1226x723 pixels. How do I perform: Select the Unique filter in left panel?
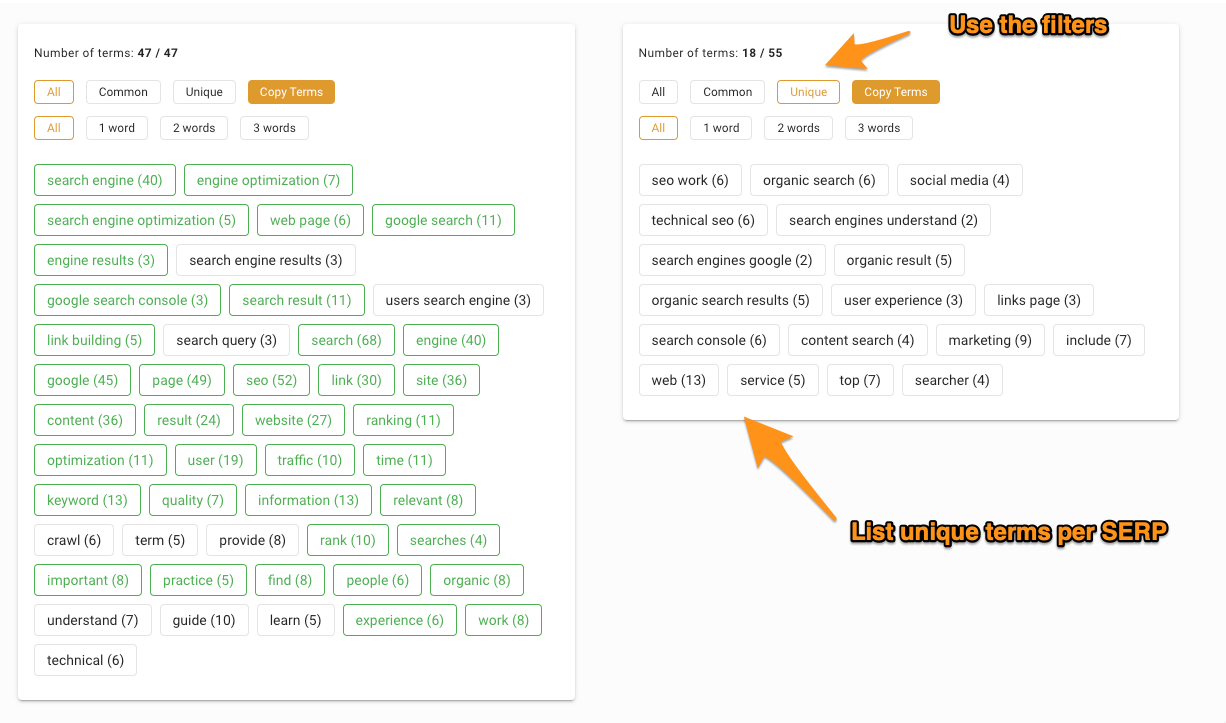(204, 91)
